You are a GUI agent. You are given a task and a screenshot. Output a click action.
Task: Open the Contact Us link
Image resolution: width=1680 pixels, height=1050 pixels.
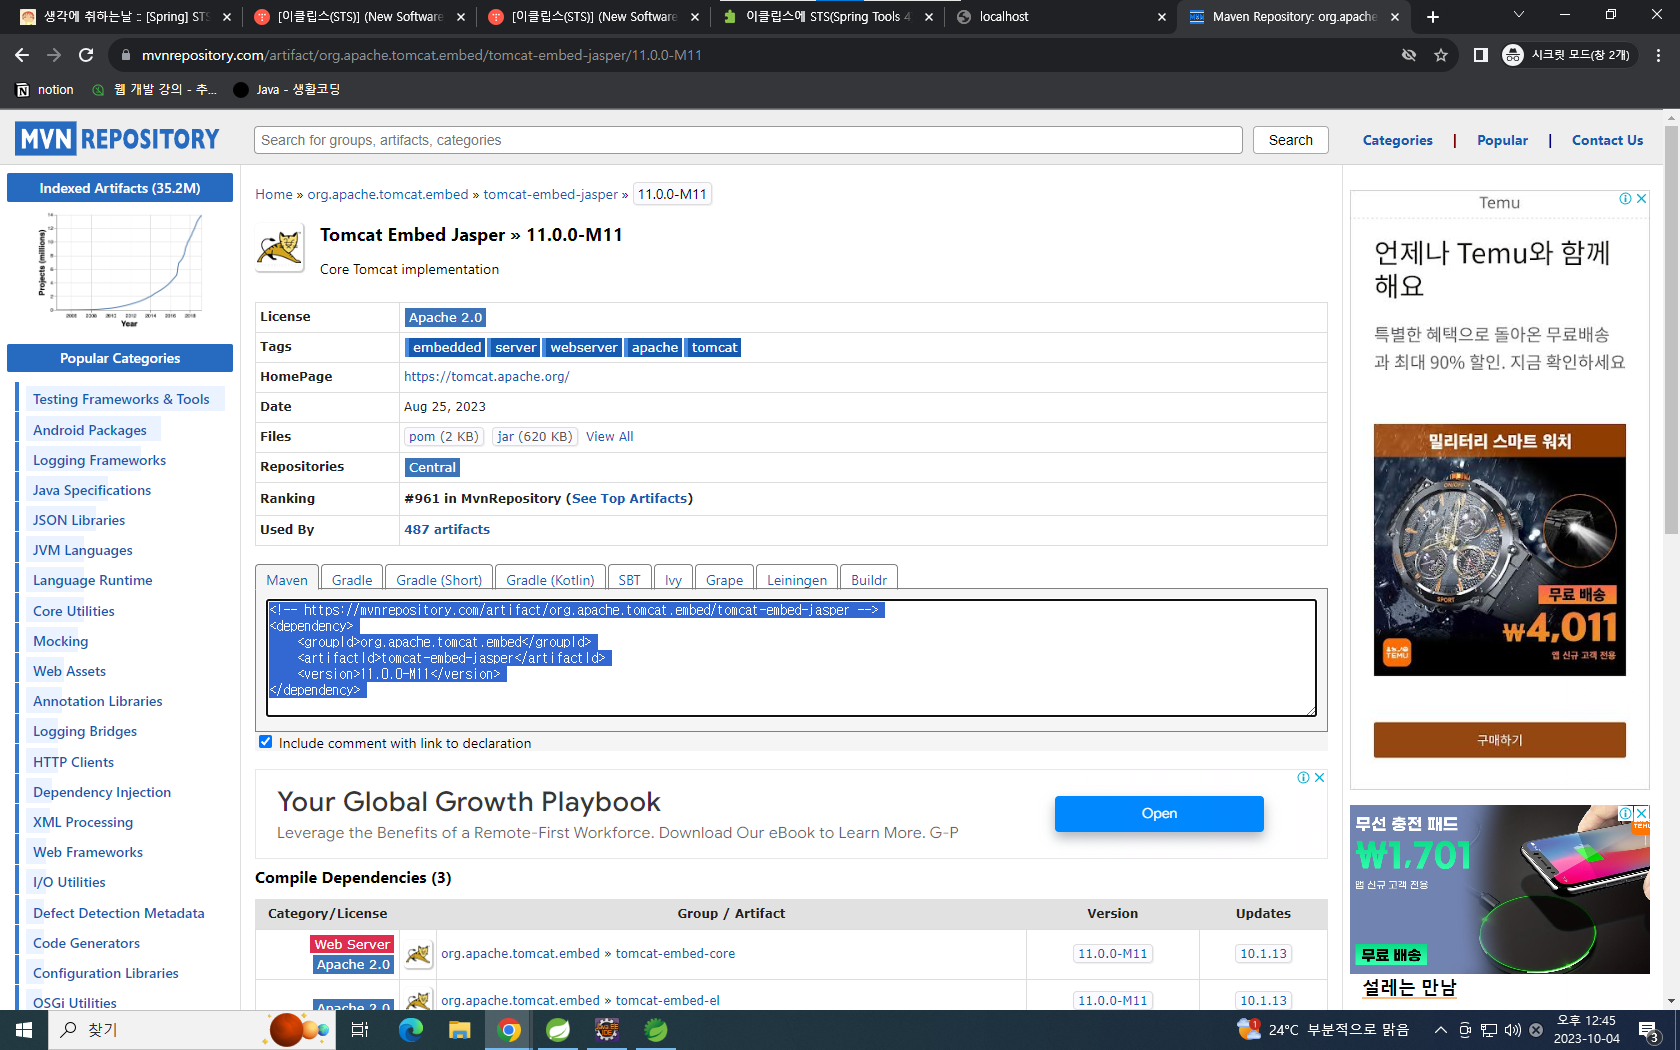click(x=1607, y=140)
